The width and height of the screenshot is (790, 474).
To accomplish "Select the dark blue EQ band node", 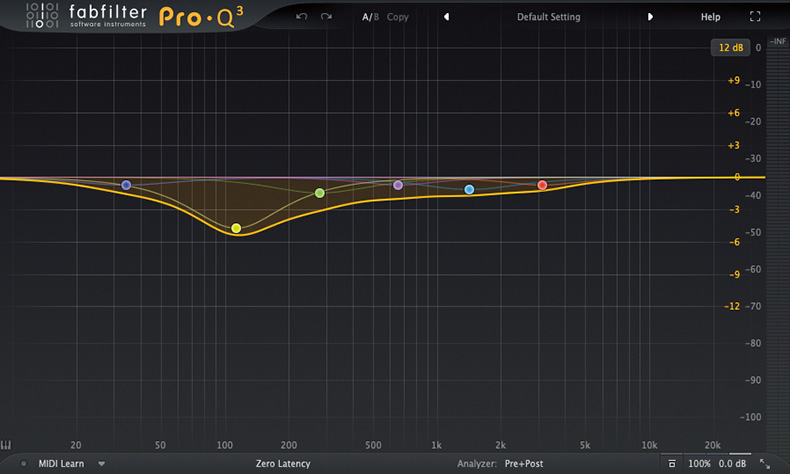I will click(x=126, y=185).
